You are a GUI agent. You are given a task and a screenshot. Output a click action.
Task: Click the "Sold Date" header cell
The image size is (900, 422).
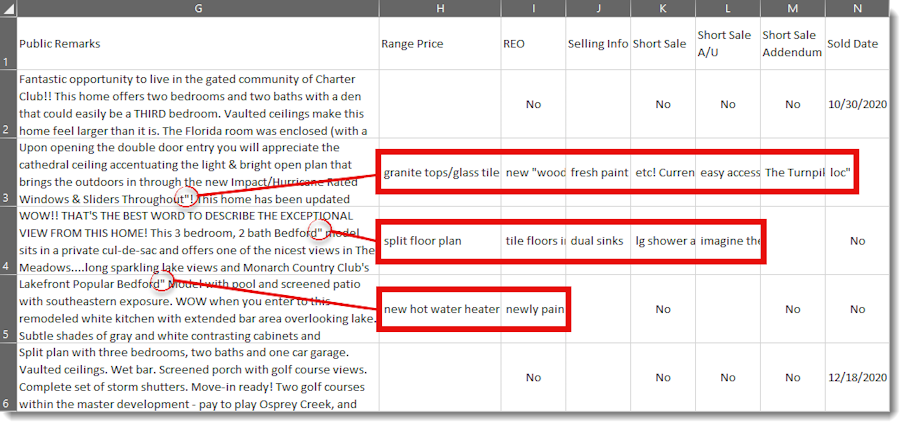point(858,44)
